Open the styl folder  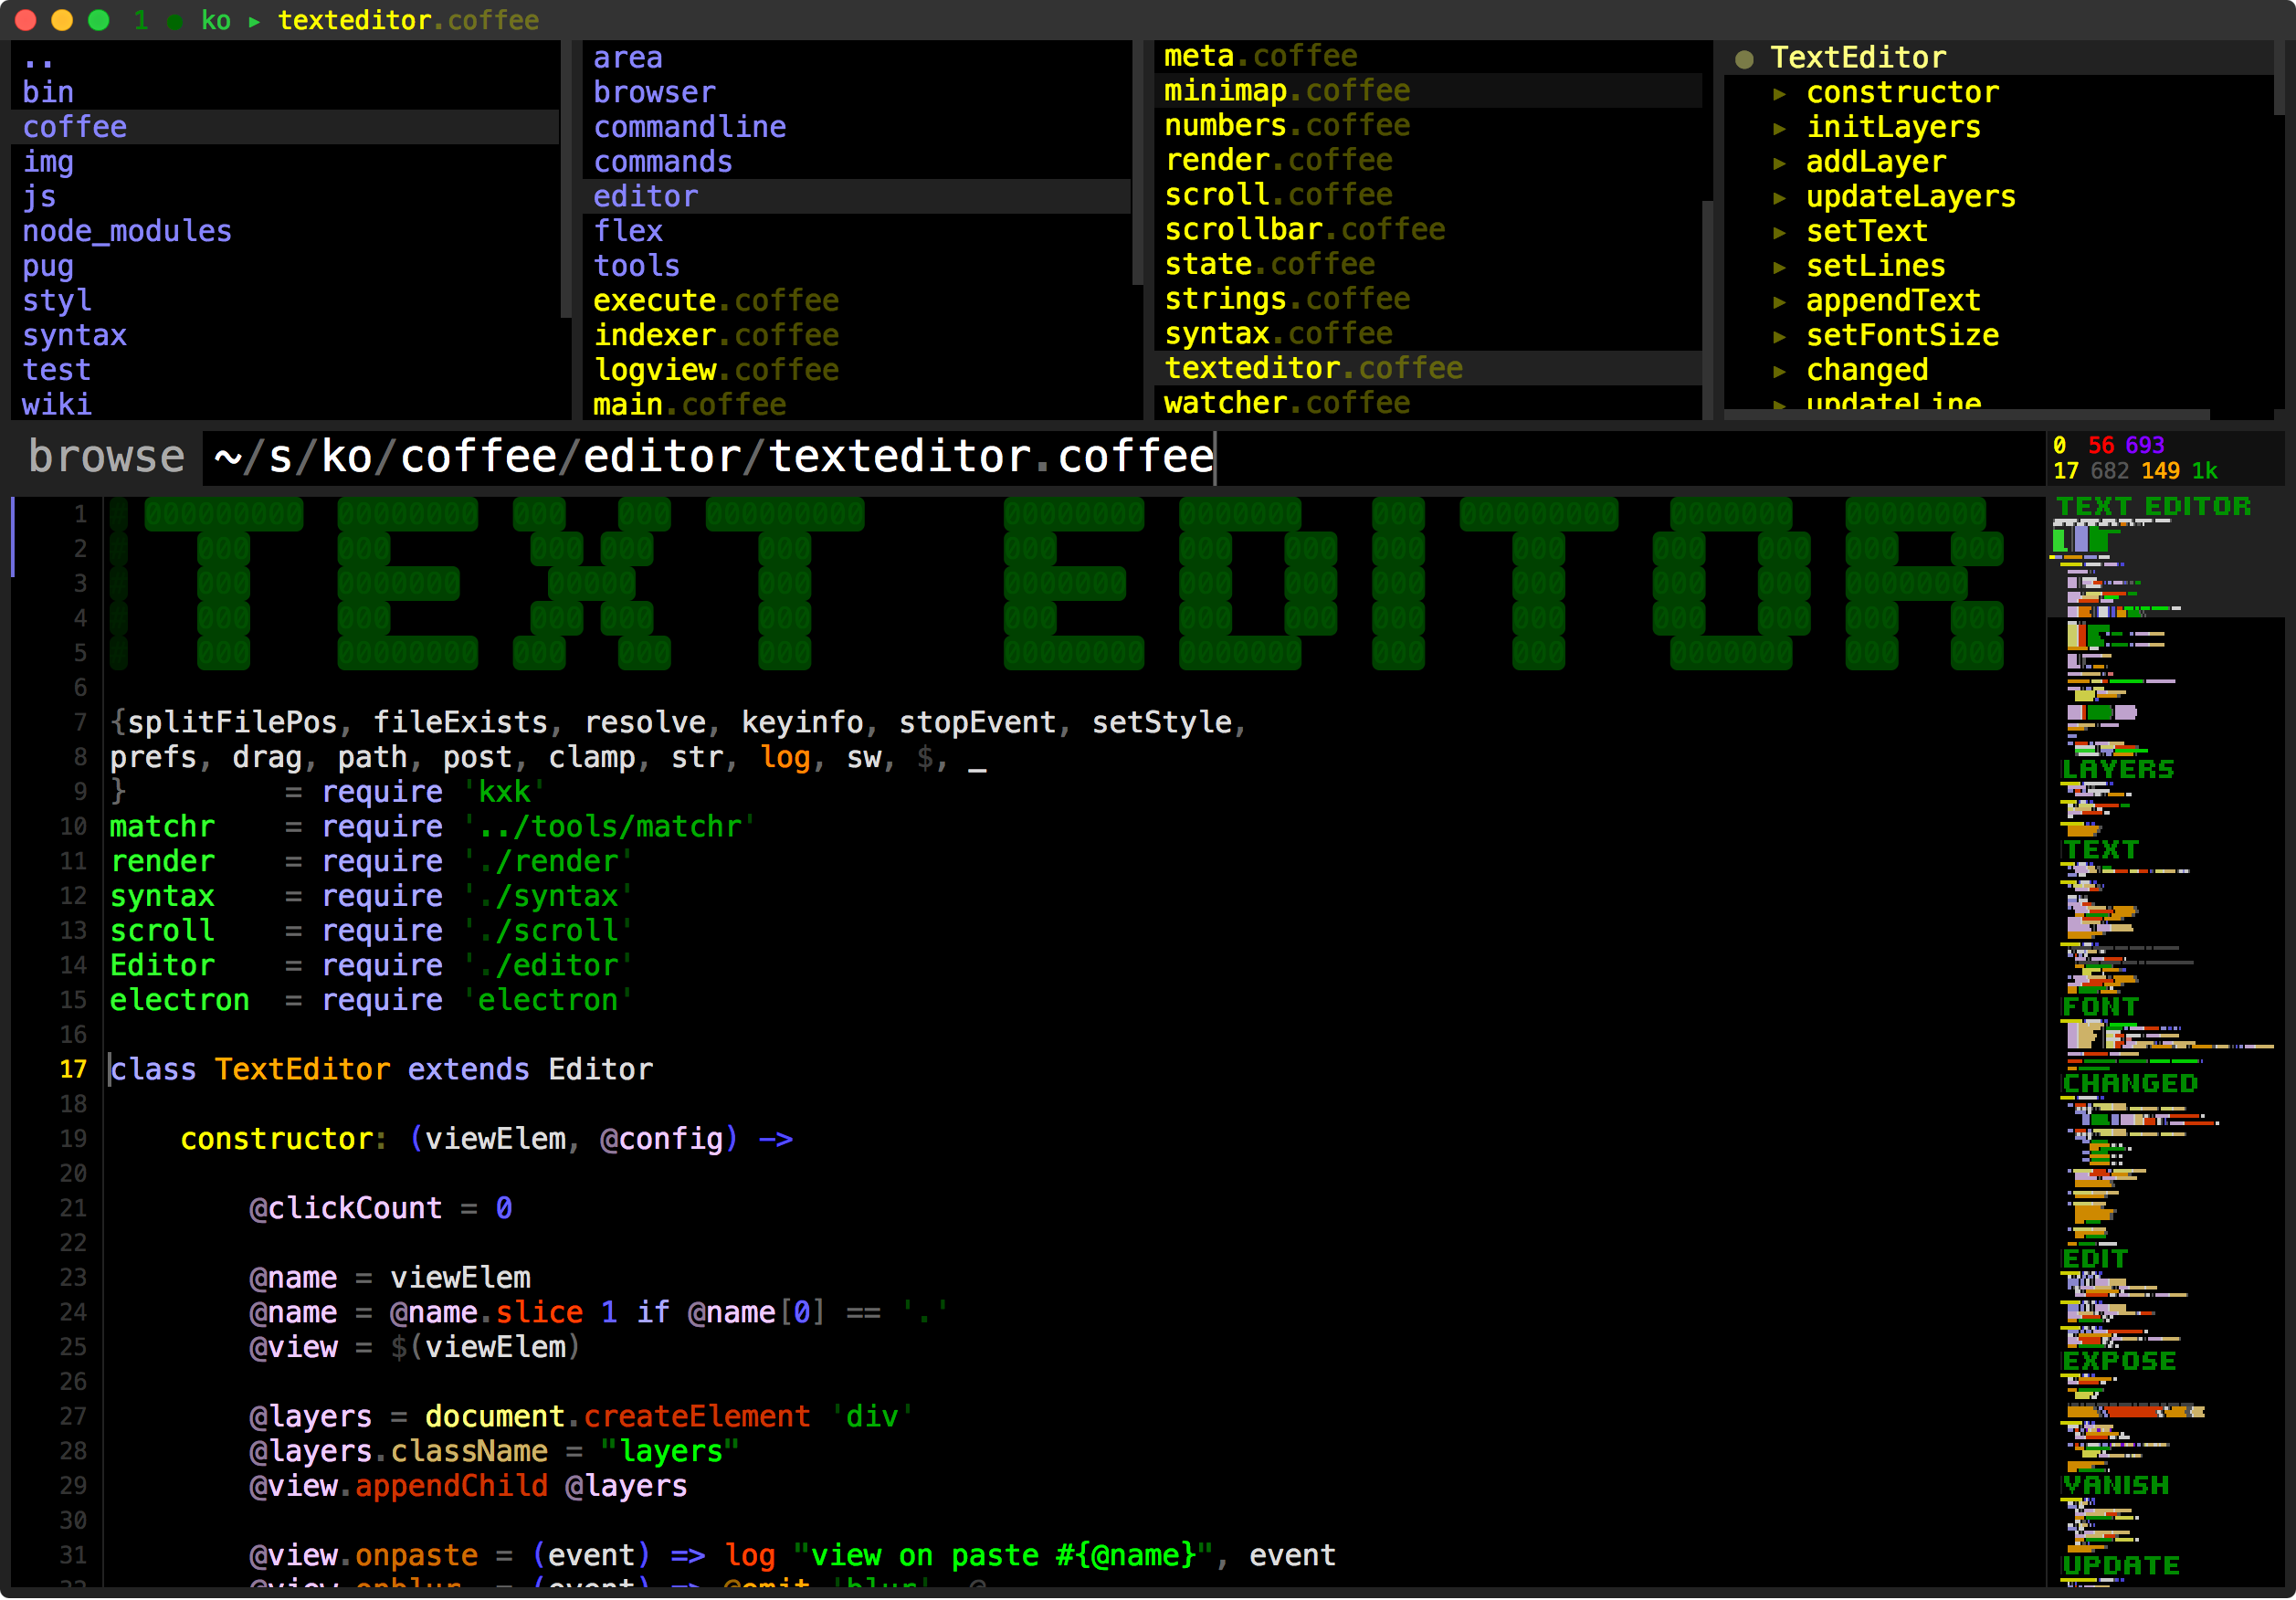[x=285, y=300]
